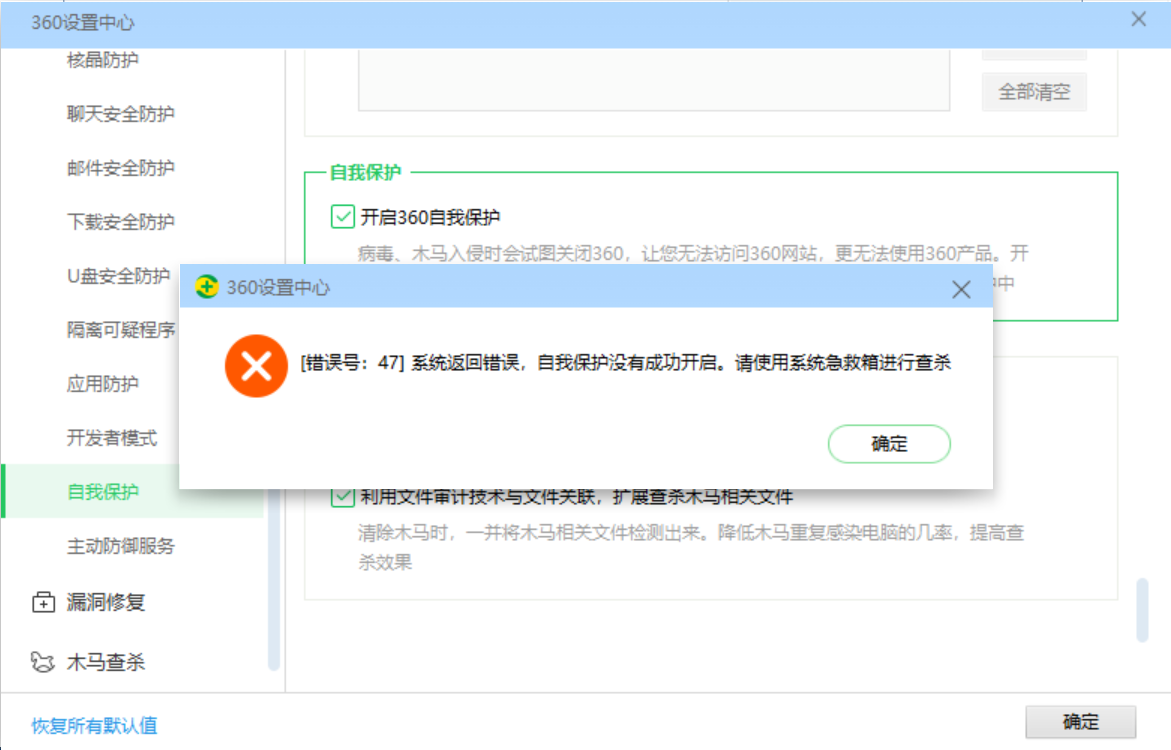Click the error message text 错误号: 47
1171x750 pixels.
pos(625,363)
